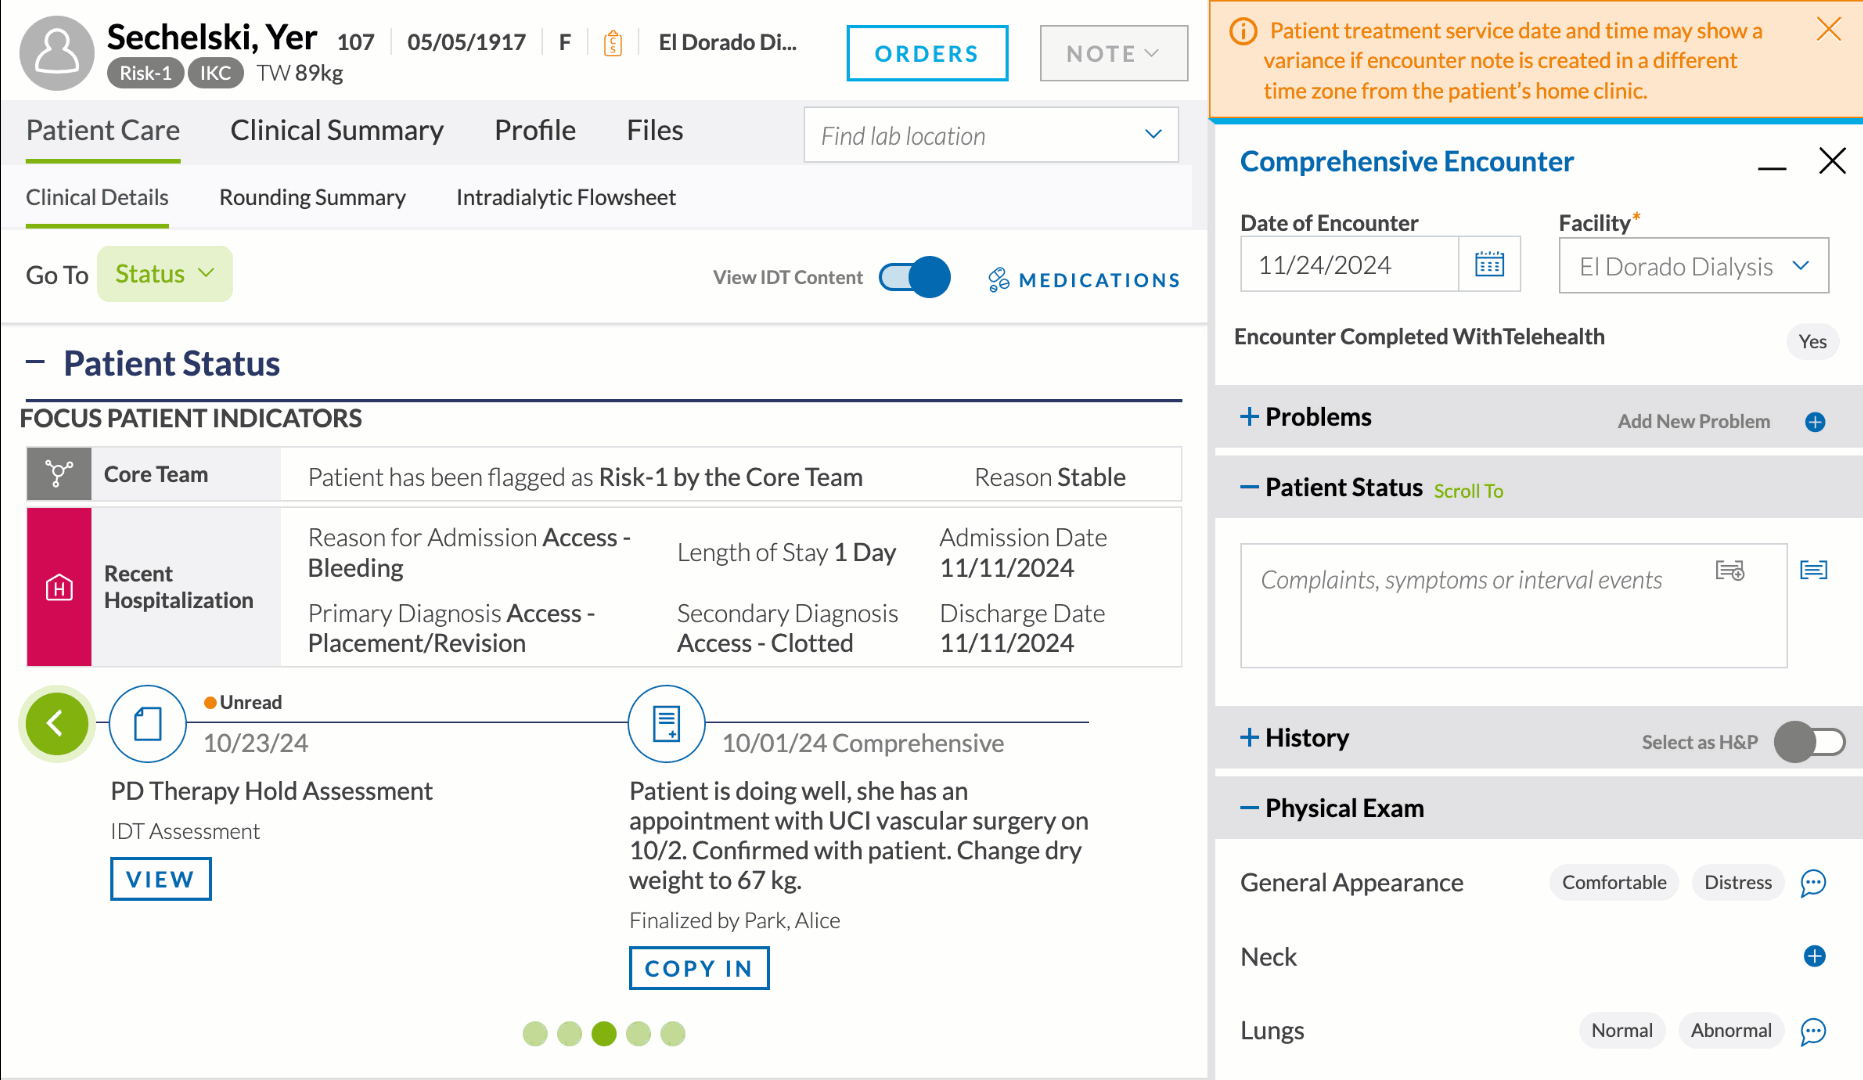Click the orange info icon in warning
Image resolution: width=1863 pixels, height=1080 pixels.
click(x=1243, y=31)
